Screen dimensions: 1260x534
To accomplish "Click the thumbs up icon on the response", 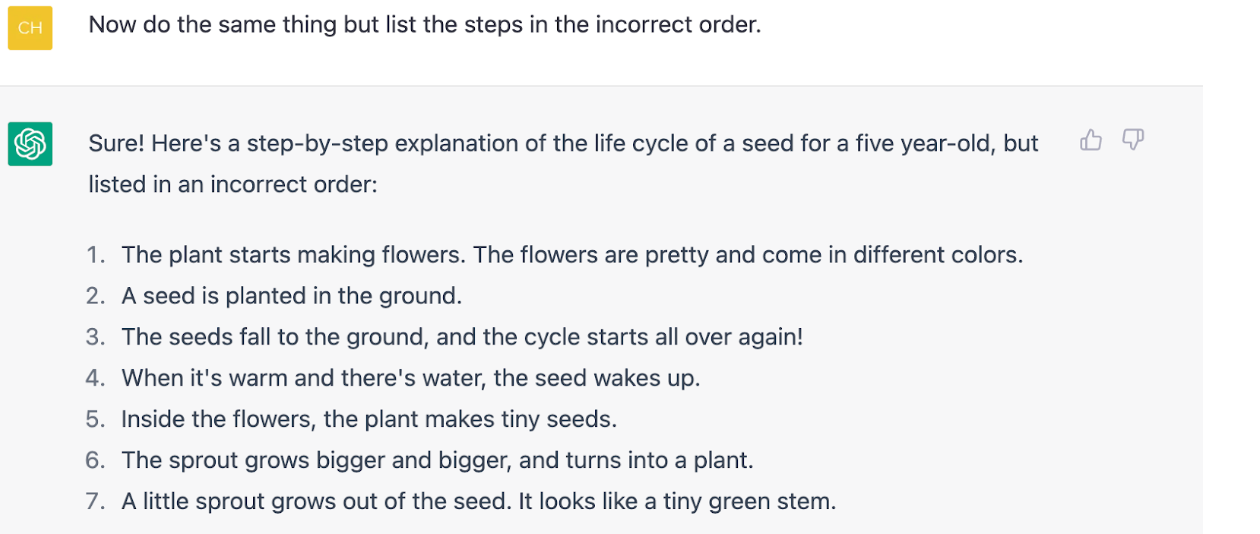I will click(1091, 141).
